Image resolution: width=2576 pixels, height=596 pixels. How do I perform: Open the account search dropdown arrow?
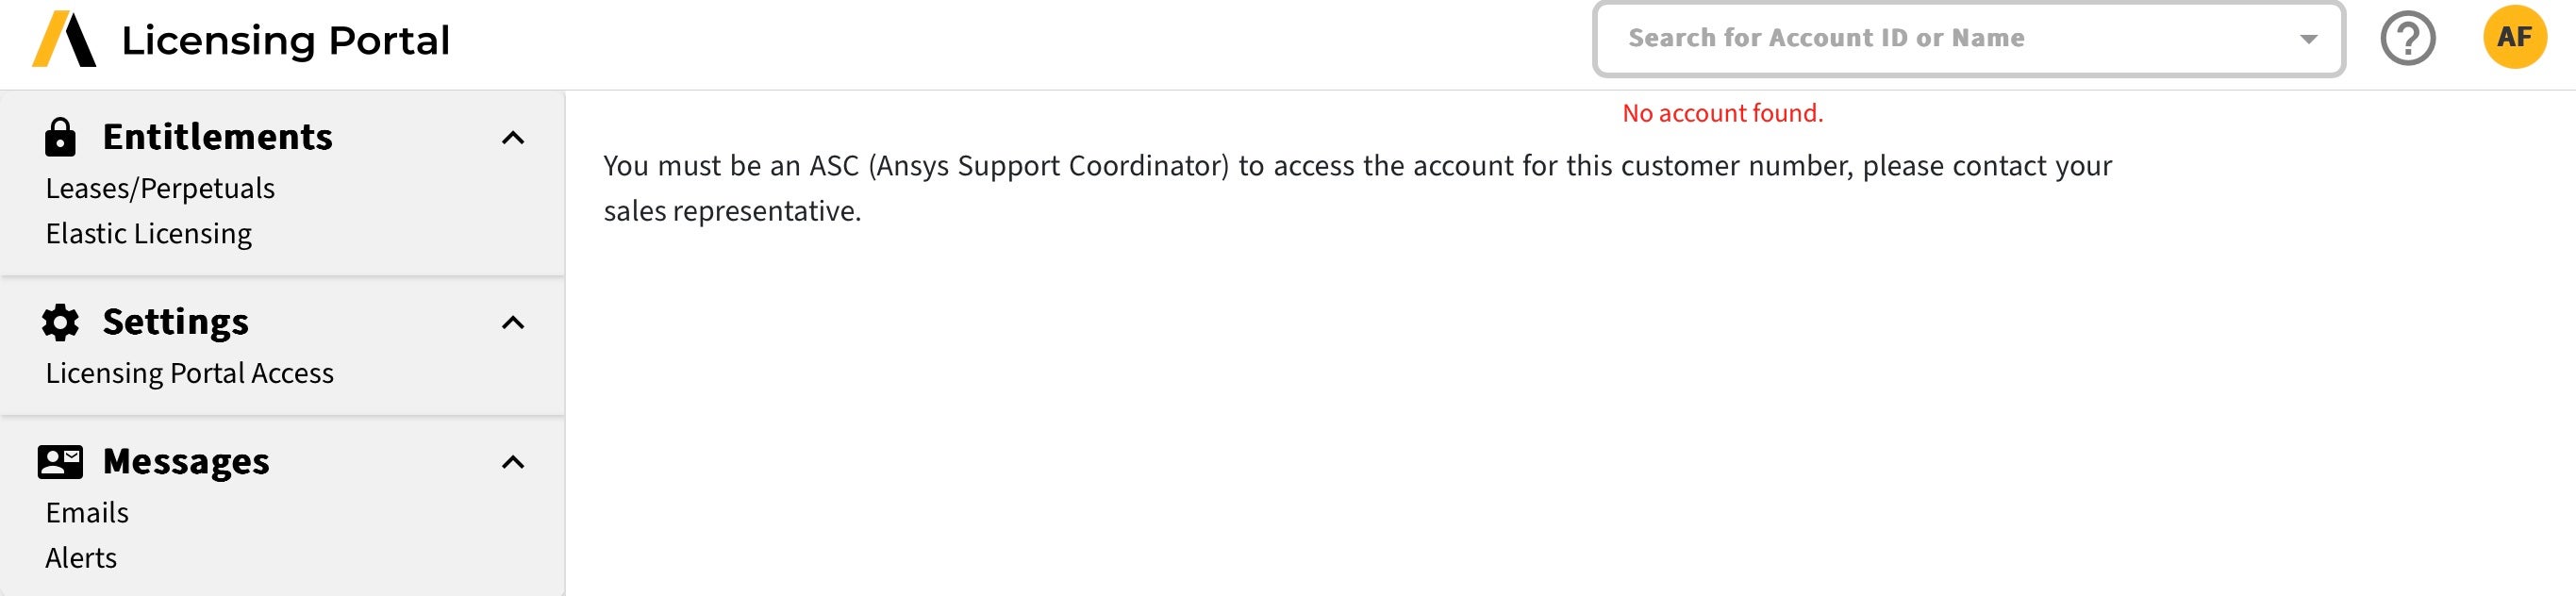point(2309,39)
